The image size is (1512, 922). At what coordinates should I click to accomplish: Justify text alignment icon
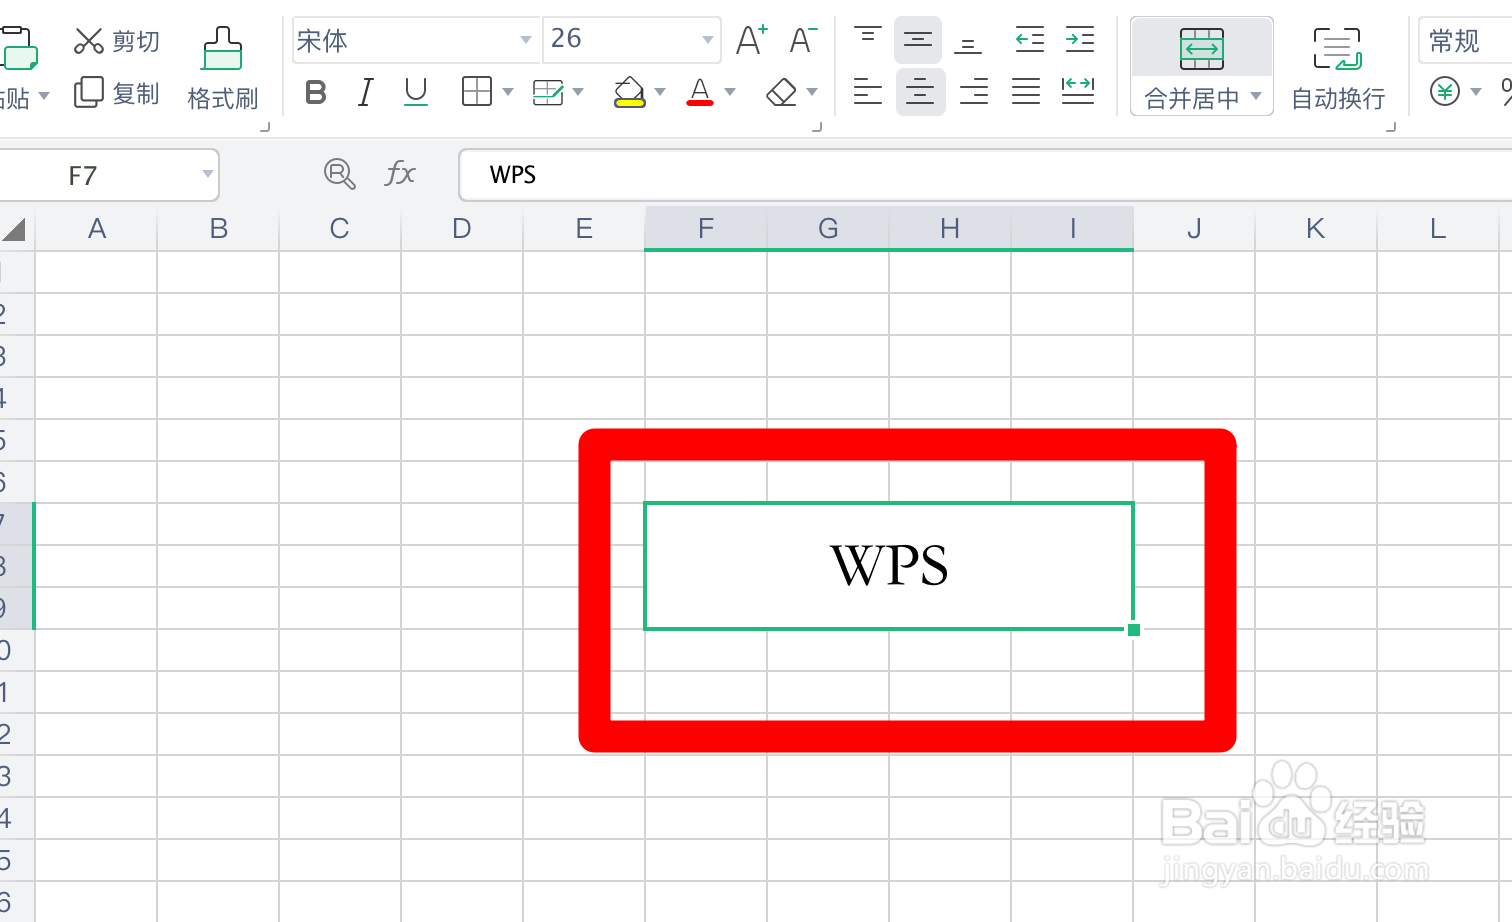(1026, 92)
